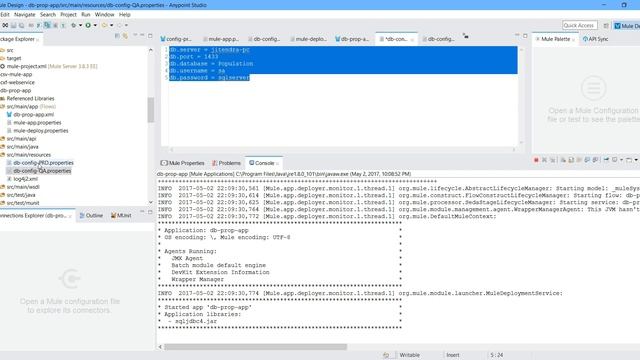The image size is (640, 360).
Task: Click the Save icon in main toolbar
Action: point(13,25)
